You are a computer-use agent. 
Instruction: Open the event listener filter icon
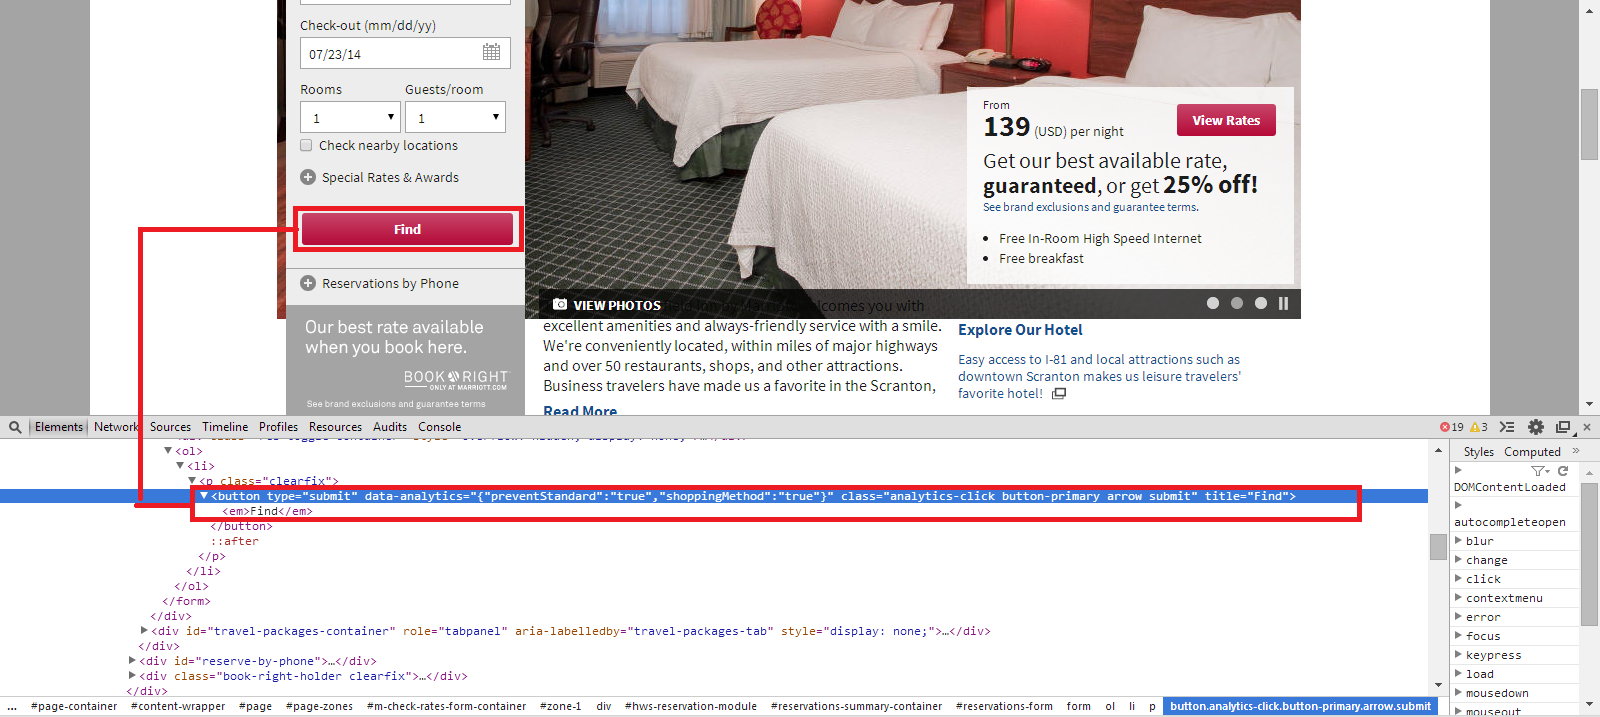coord(1540,471)
